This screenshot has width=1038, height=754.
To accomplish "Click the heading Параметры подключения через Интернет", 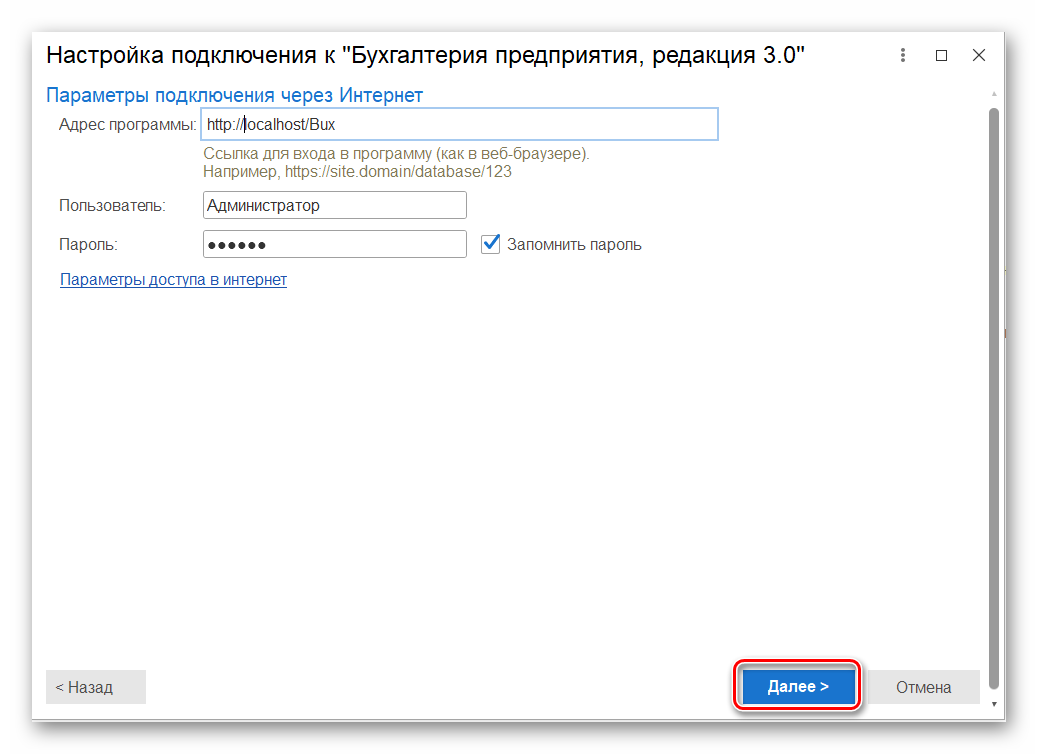I will click(x=234, y=95).
